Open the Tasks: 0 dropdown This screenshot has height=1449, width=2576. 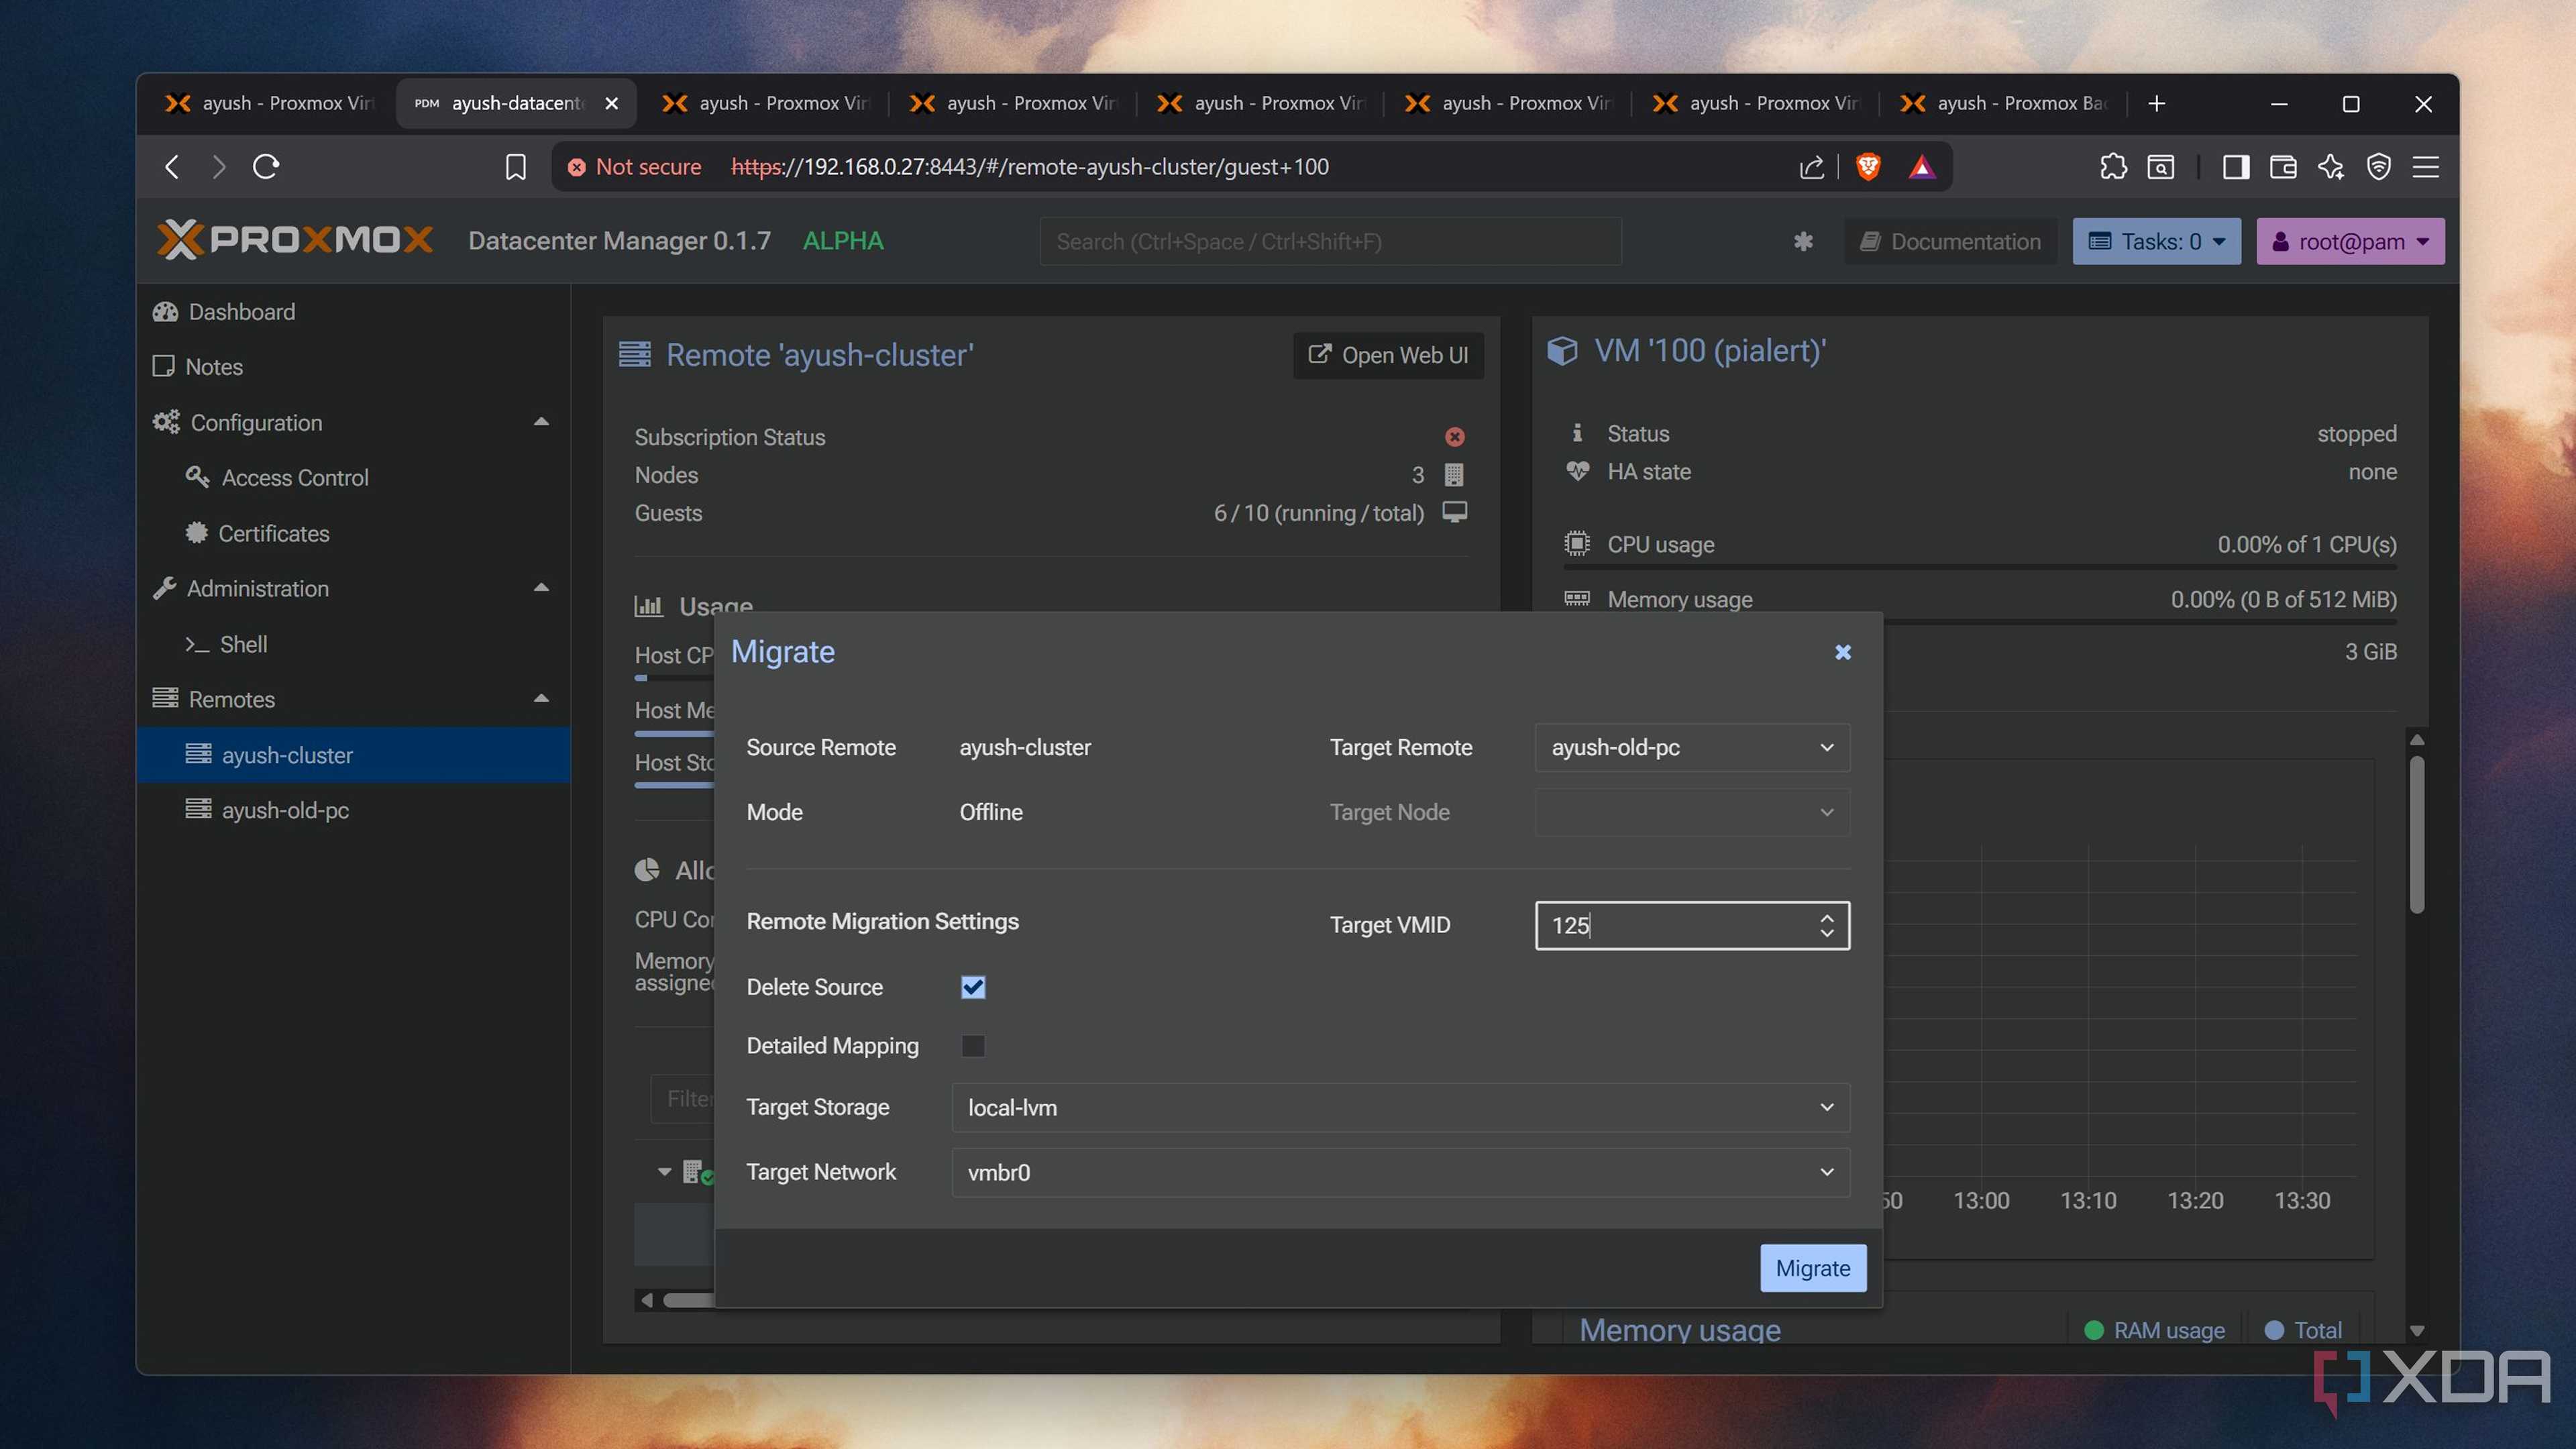(2156, 241)
